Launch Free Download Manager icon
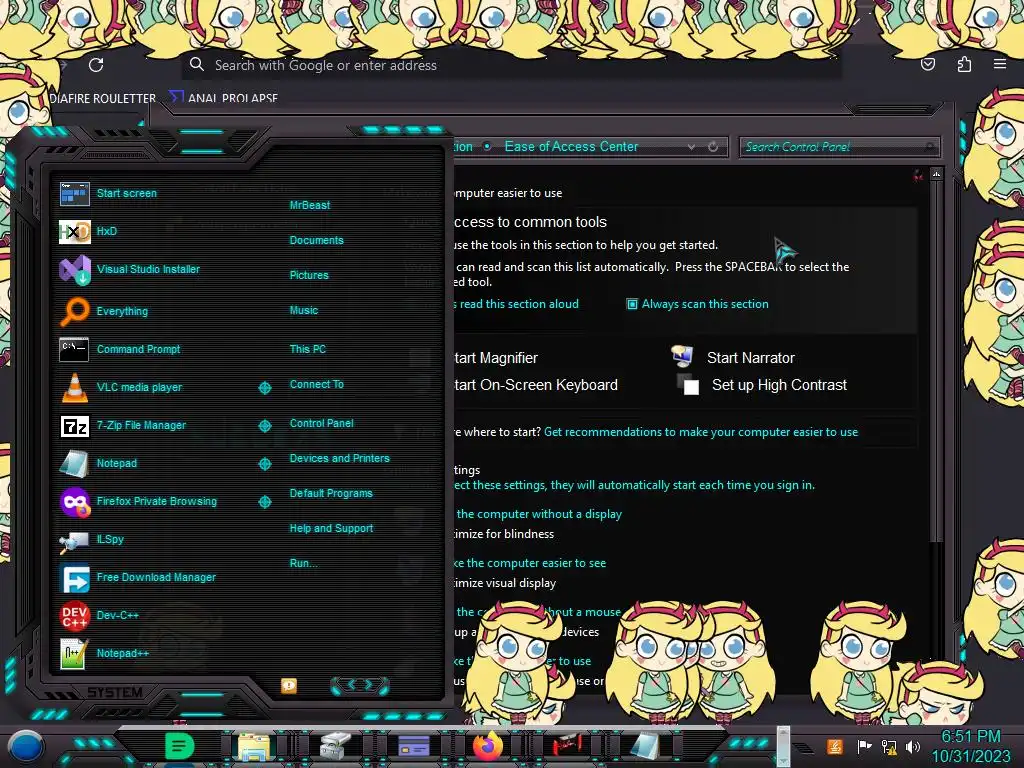The width and height of the screenshot is (1024, 768). point(74,577)
